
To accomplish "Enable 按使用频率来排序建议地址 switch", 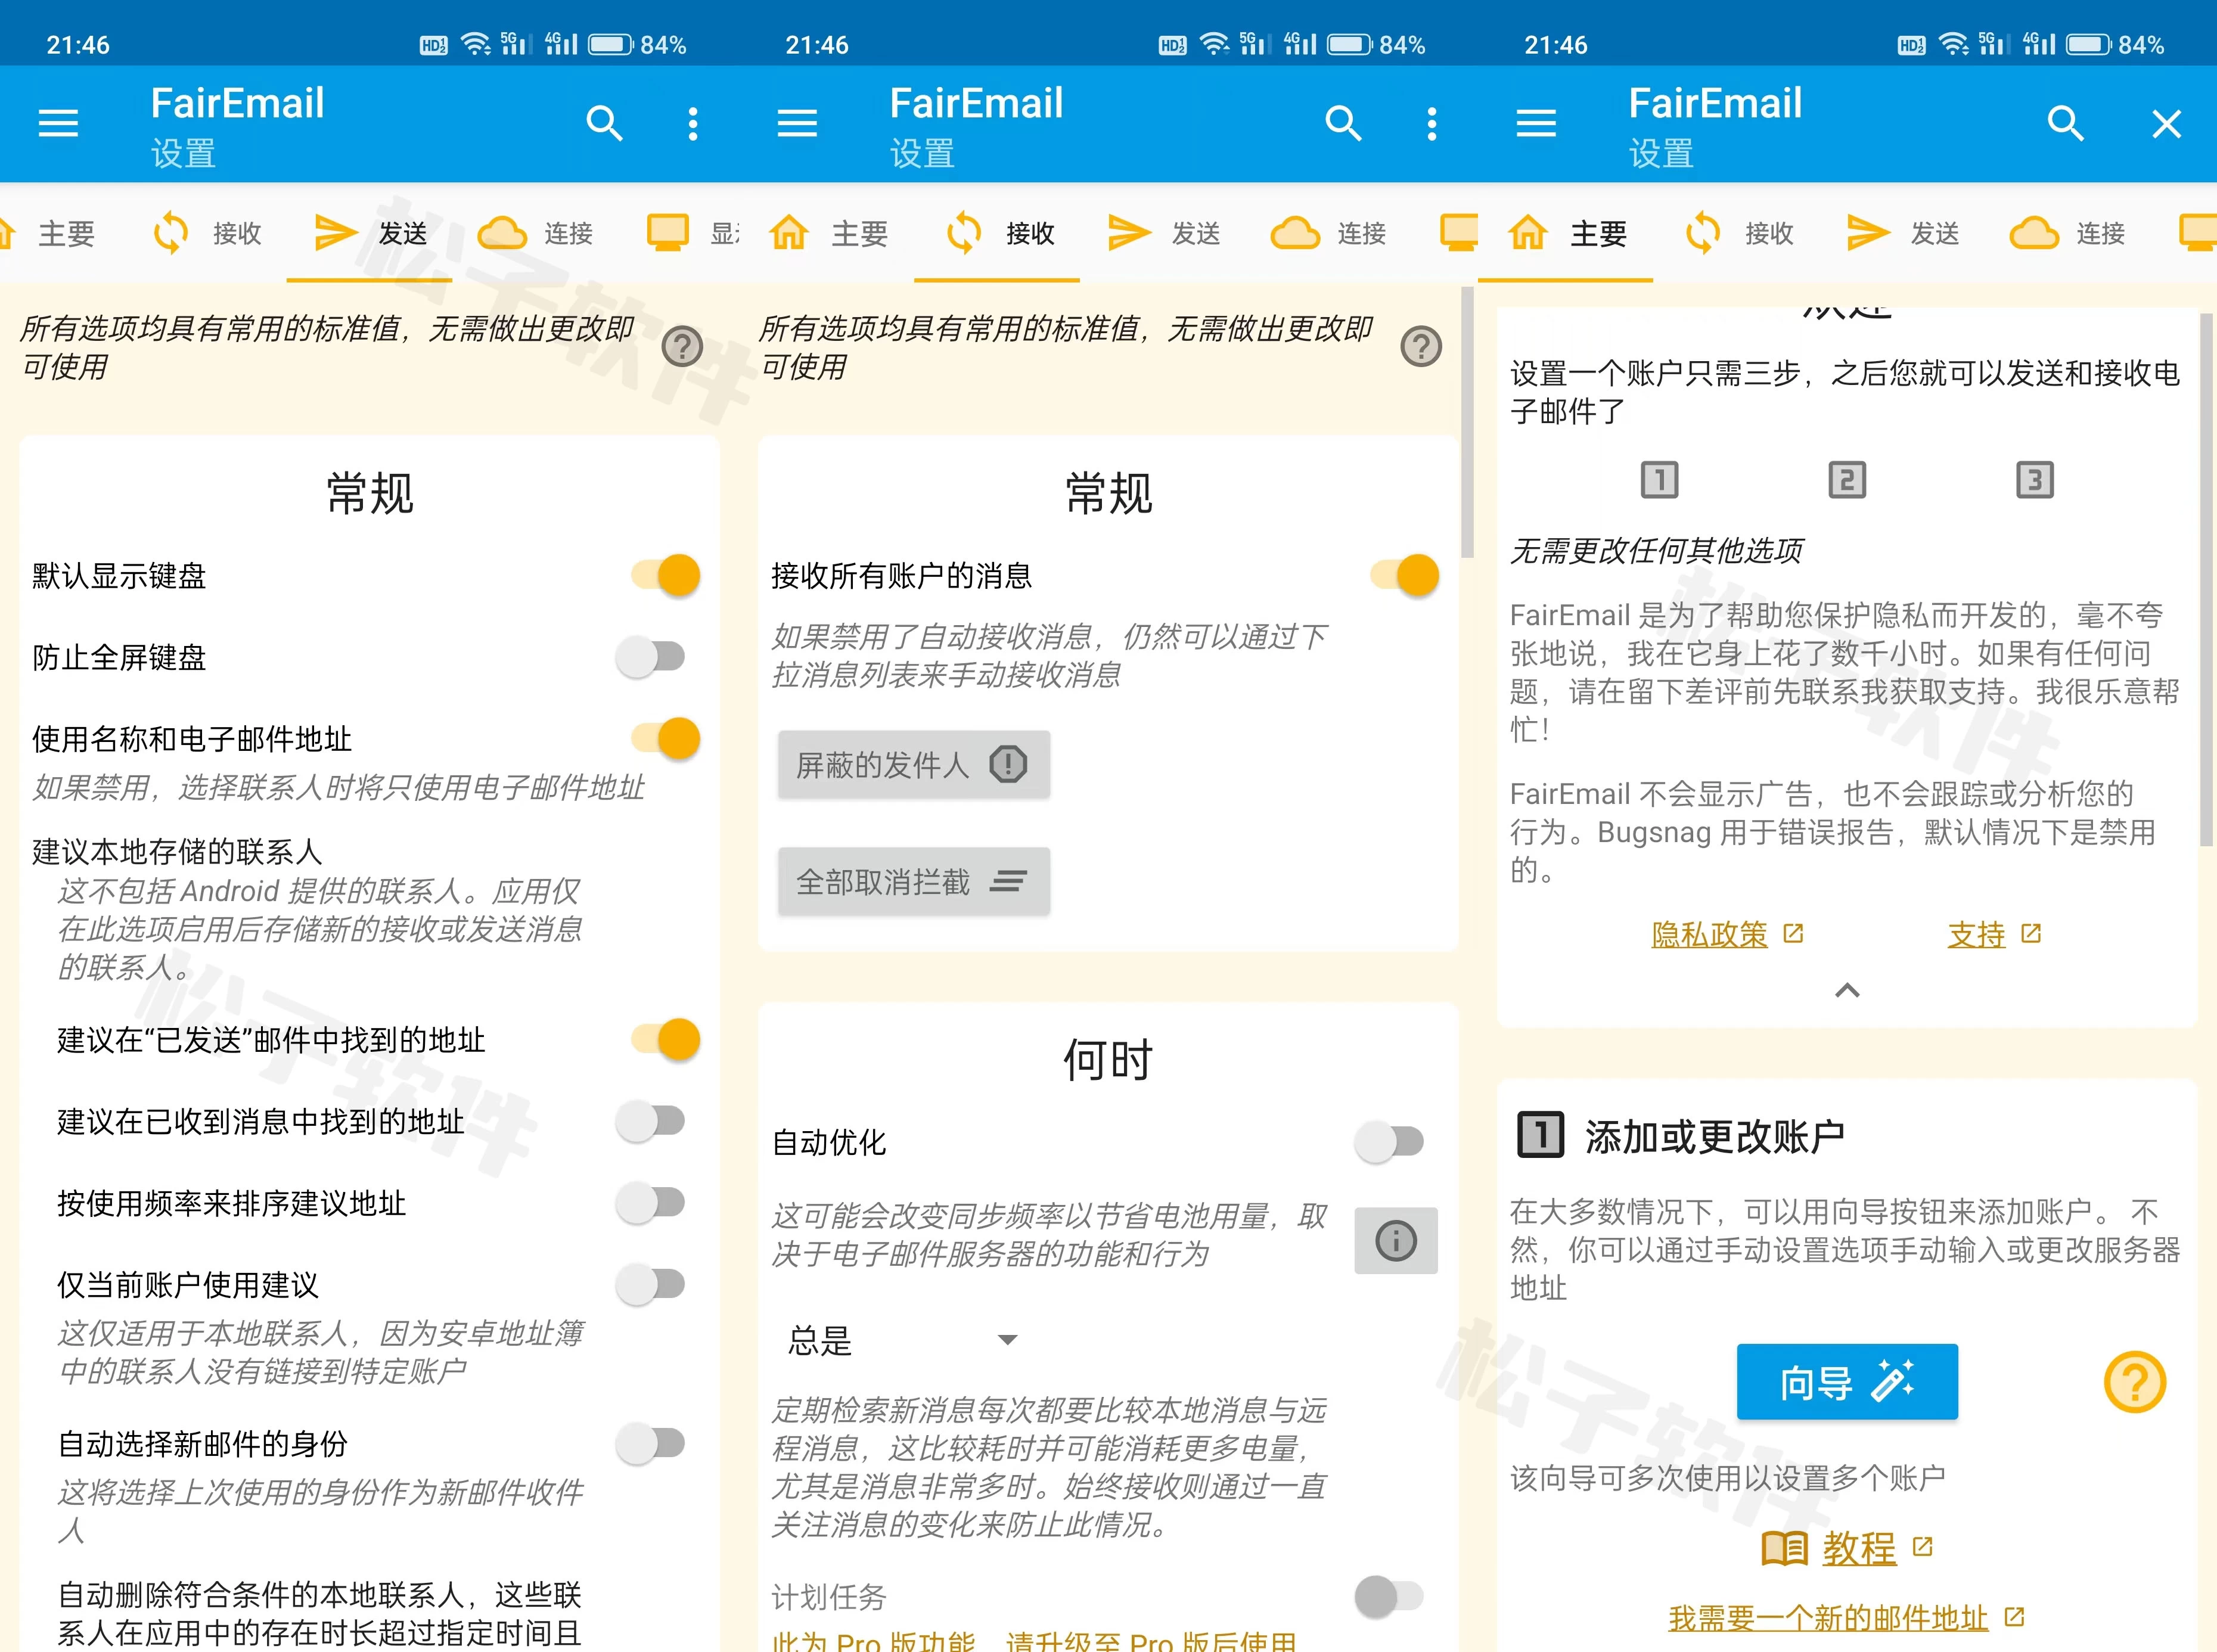I will tap(651, 1202).
